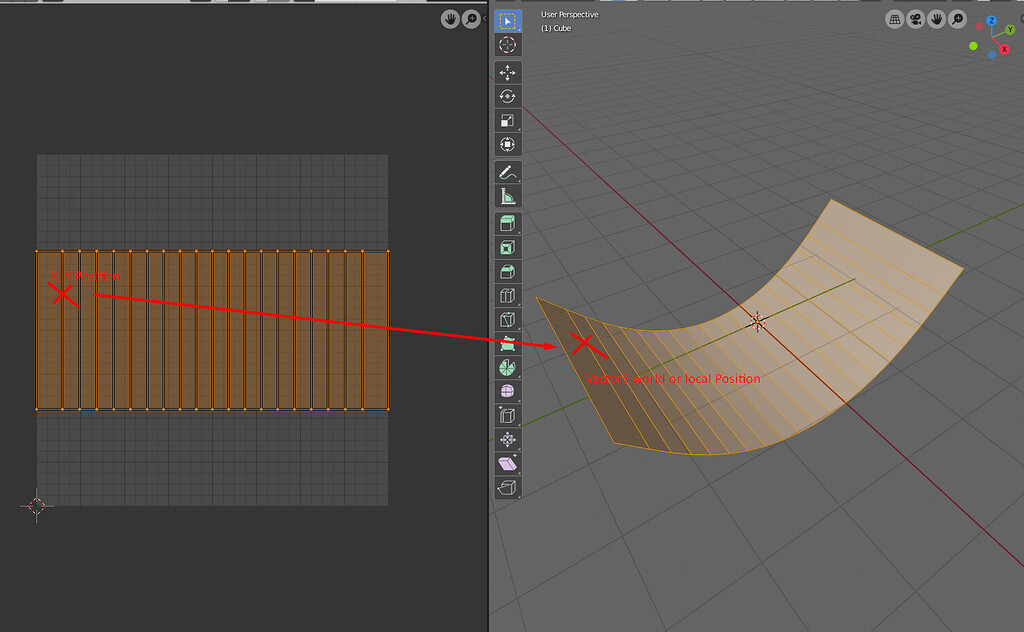The image size is (1024, 632).
Task: Switch to the 3D Cursor tool
Action: point(508,44)
